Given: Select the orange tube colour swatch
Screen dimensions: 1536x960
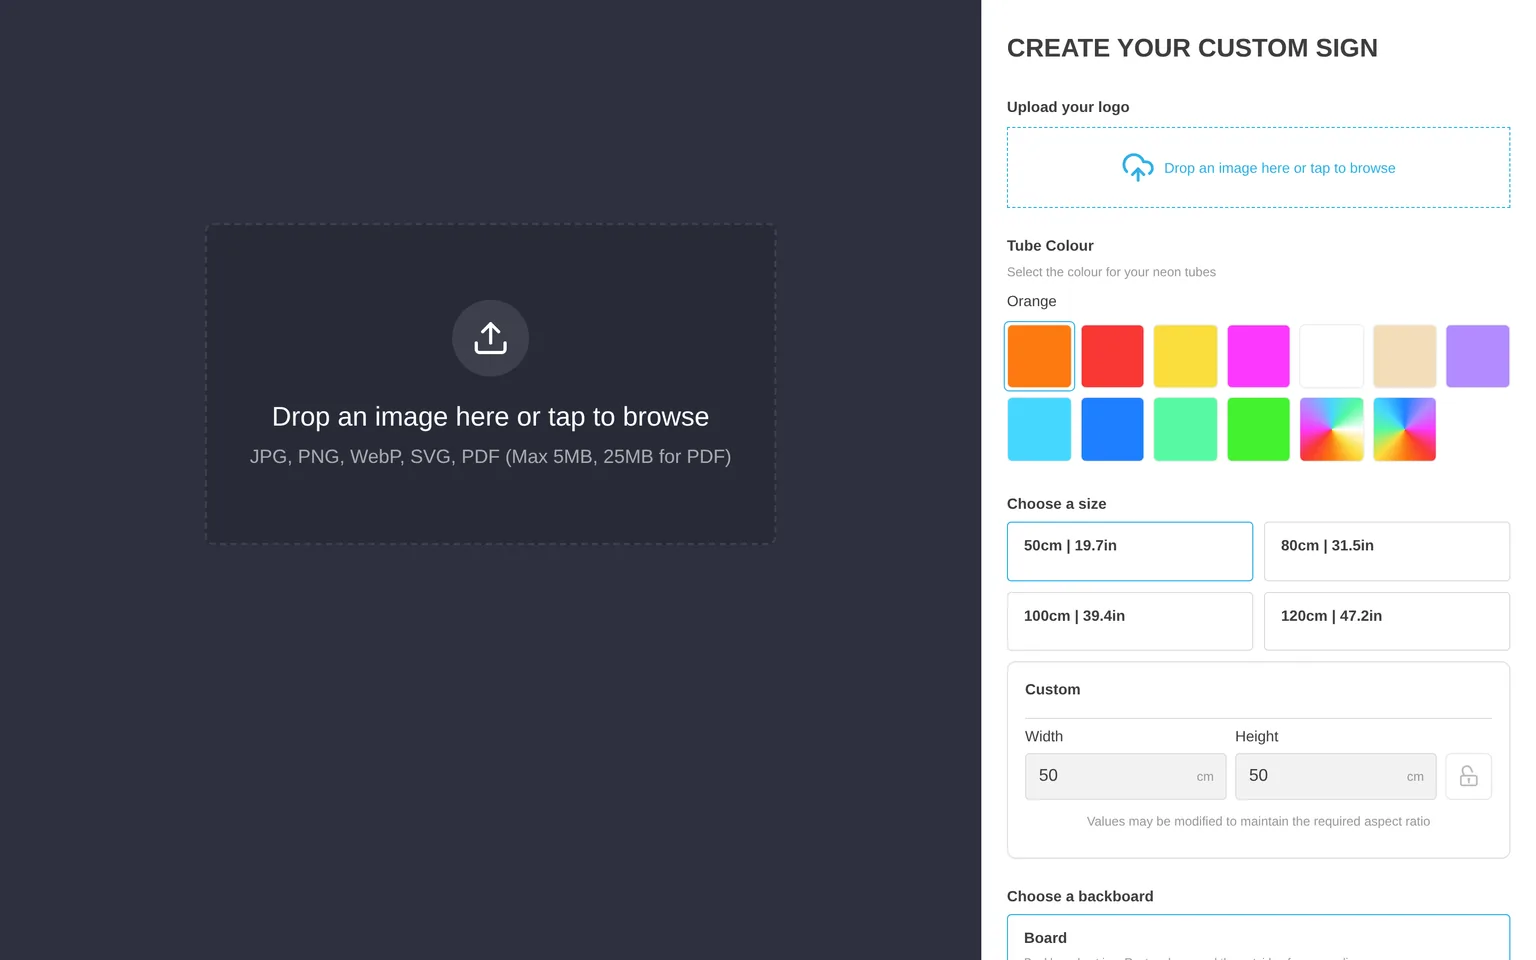Looking at the screenshot, I should click(x=1039, y=356).
